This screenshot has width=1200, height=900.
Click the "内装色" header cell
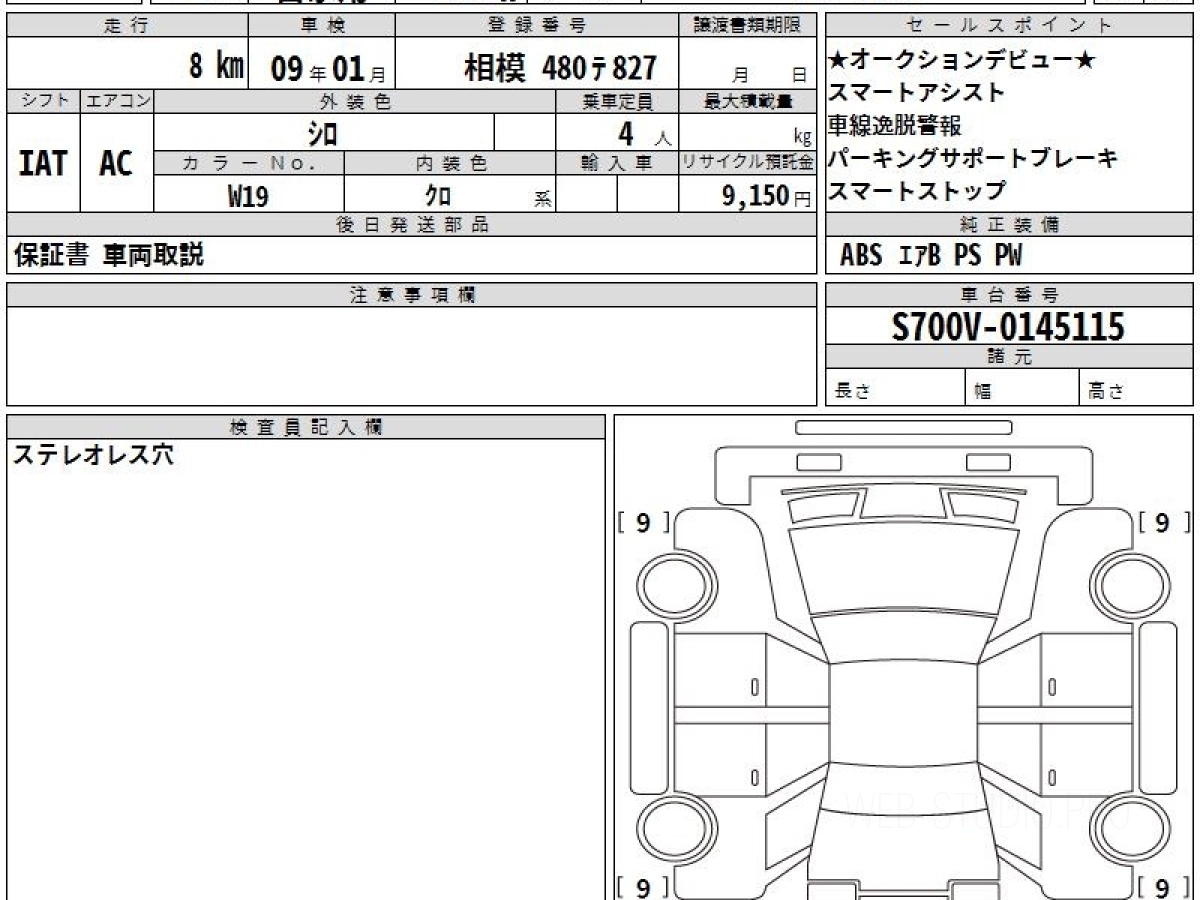pyautogui.click(x=450, y=163)
